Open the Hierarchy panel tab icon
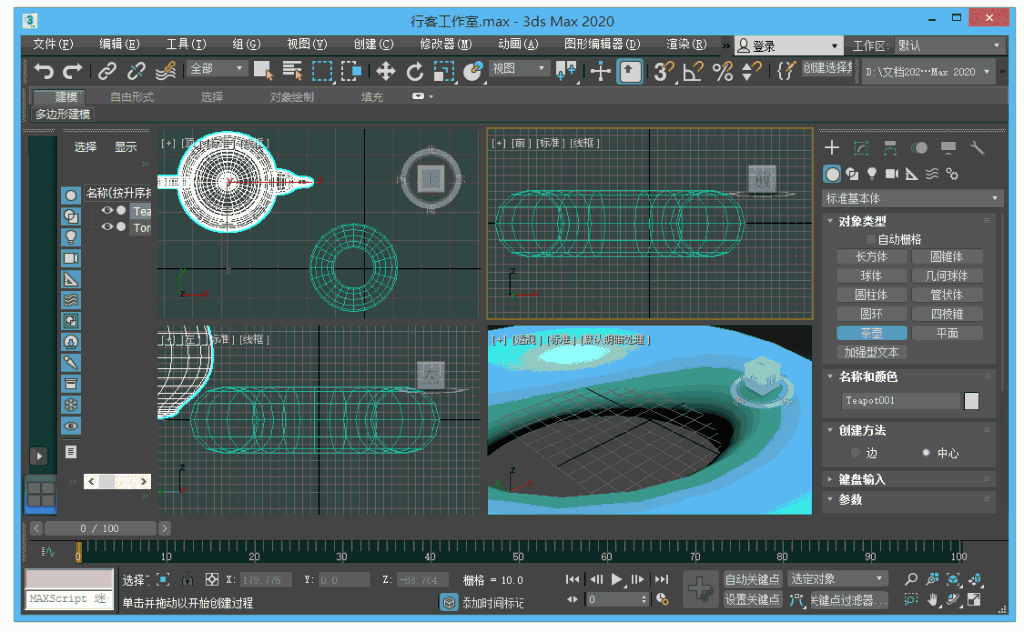Image resolution: width=1024 pixels, height=632 pixels. [x=890, y=148]
